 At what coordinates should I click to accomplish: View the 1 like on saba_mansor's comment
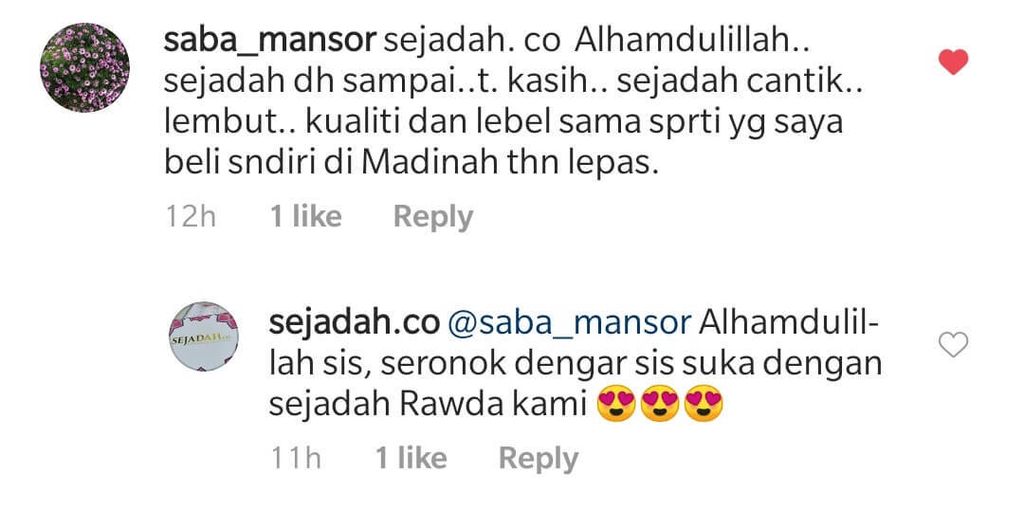[306, 216]
